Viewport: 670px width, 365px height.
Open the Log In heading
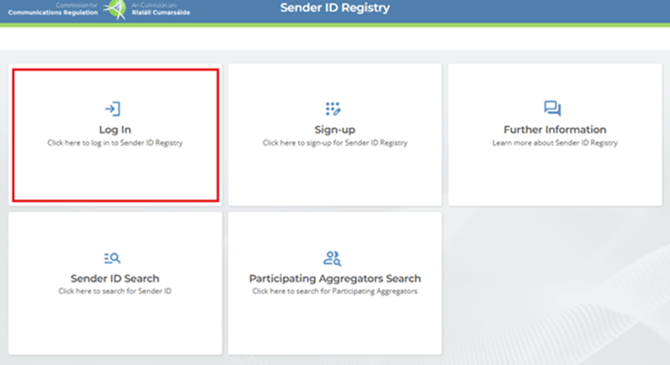pyautogui.click(x=115, y=130)
